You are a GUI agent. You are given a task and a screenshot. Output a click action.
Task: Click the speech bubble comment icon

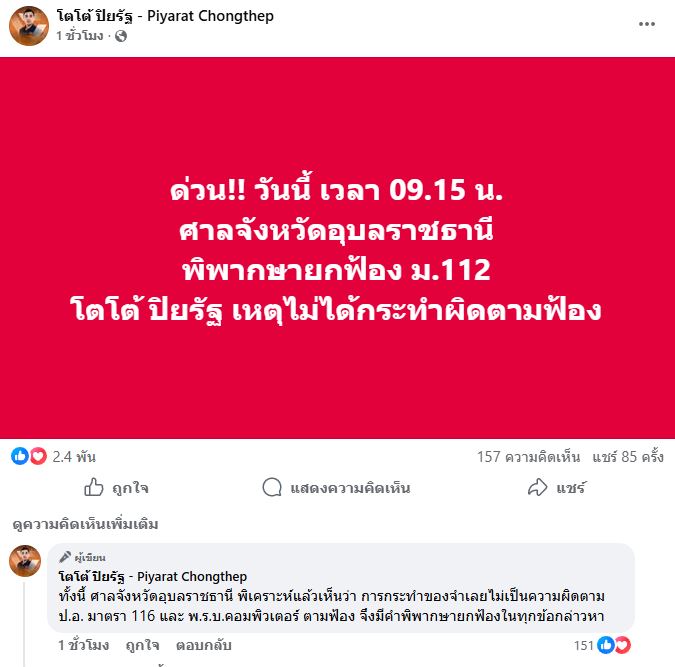tap(272, 487)
